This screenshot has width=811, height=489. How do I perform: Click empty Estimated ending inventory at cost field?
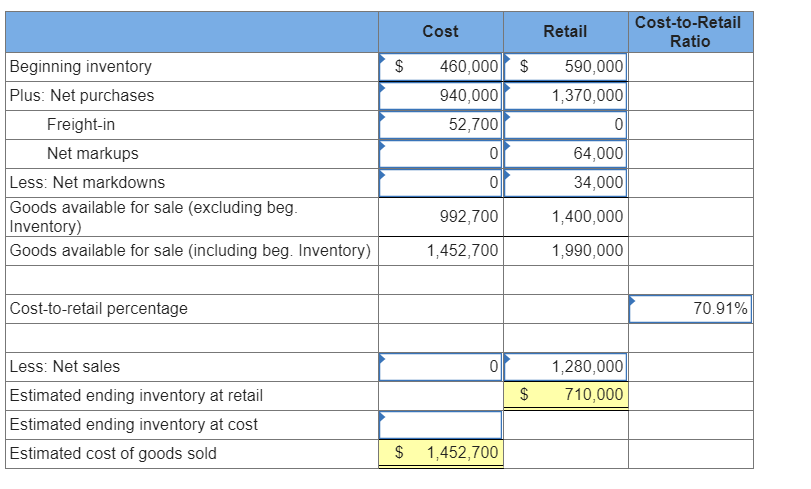coord(441,425)
